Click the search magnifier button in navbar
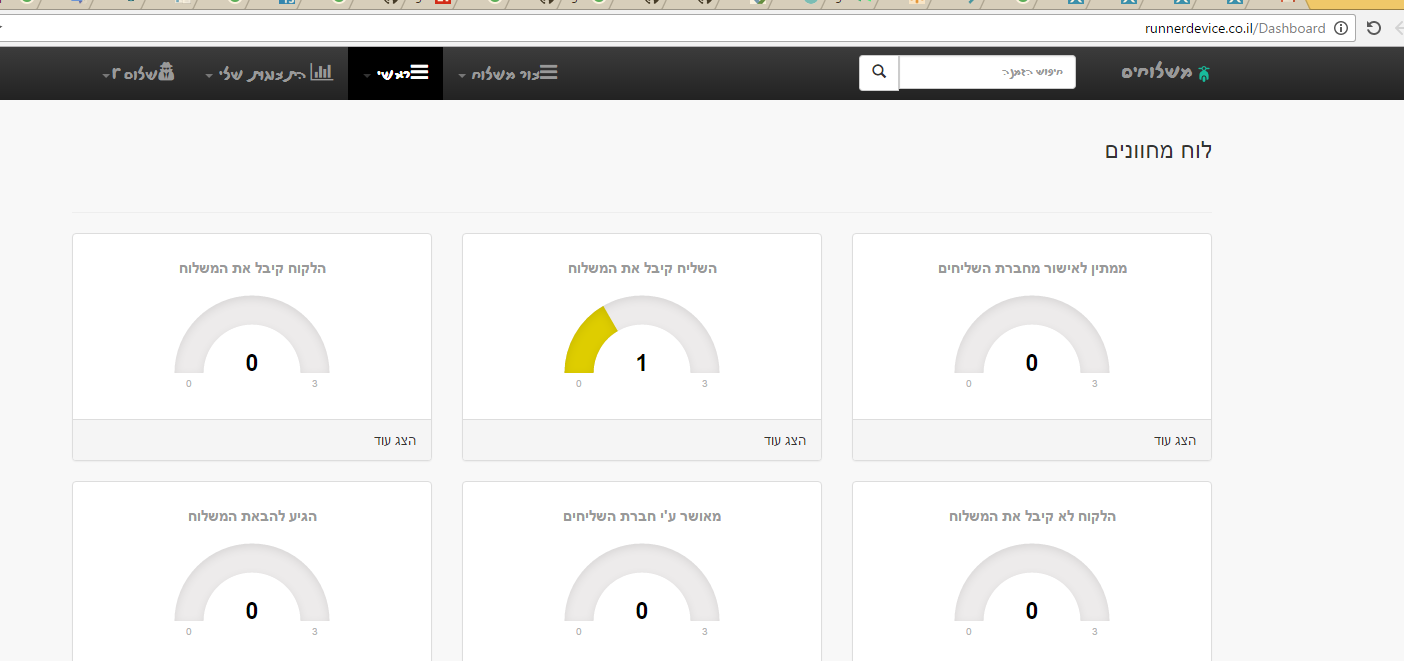 click(879, 72)
